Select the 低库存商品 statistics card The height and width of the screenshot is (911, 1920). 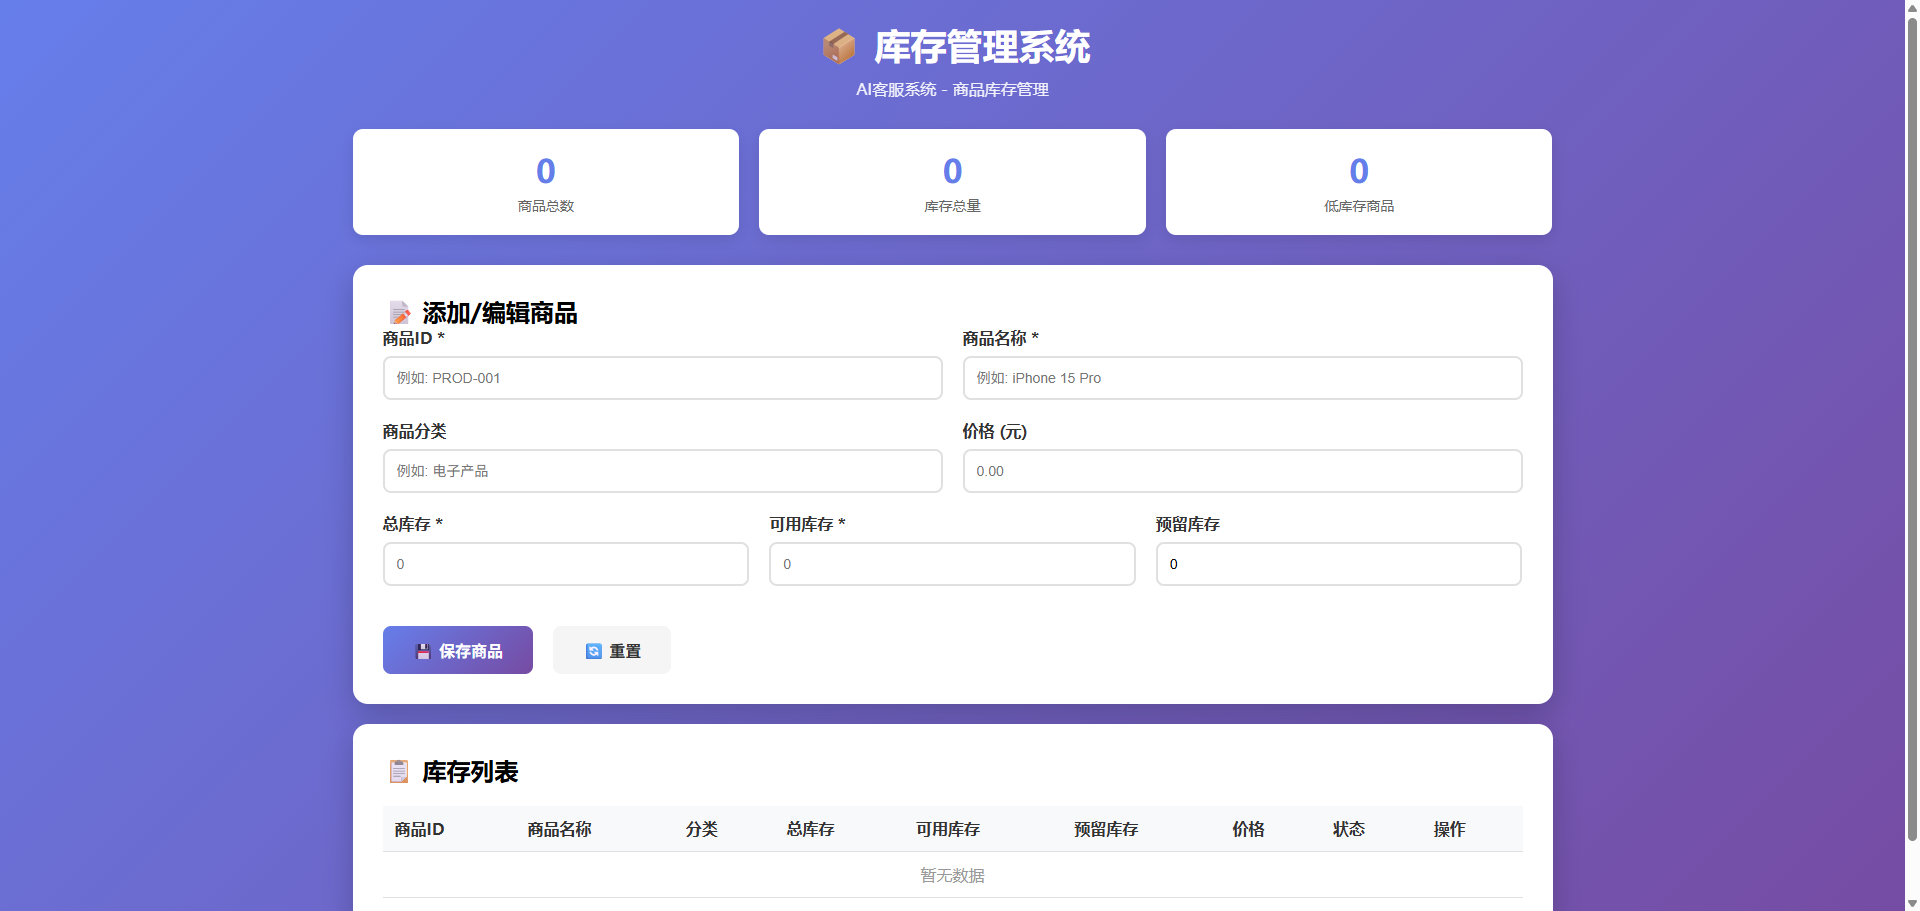tap(1358, 182)
